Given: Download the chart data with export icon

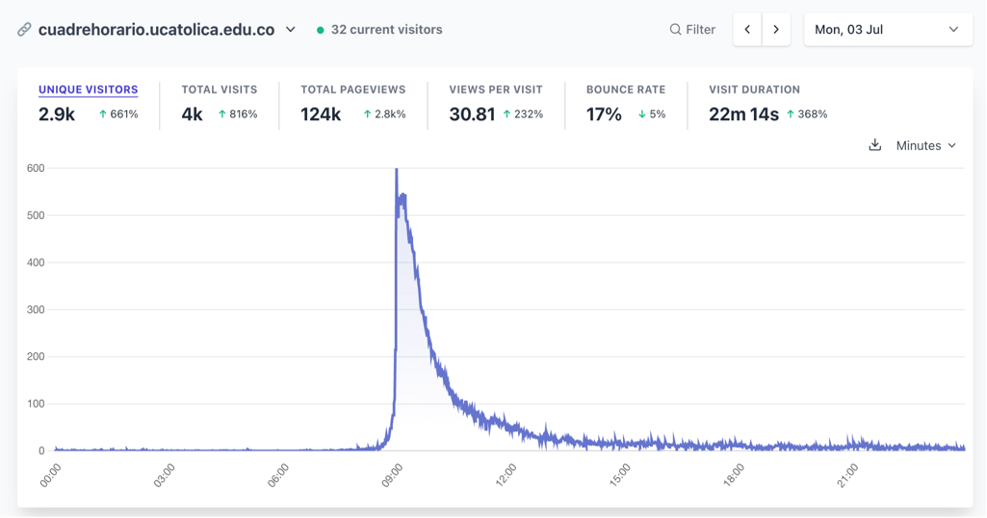Looking at the screenshot, I should coord(875,145).
